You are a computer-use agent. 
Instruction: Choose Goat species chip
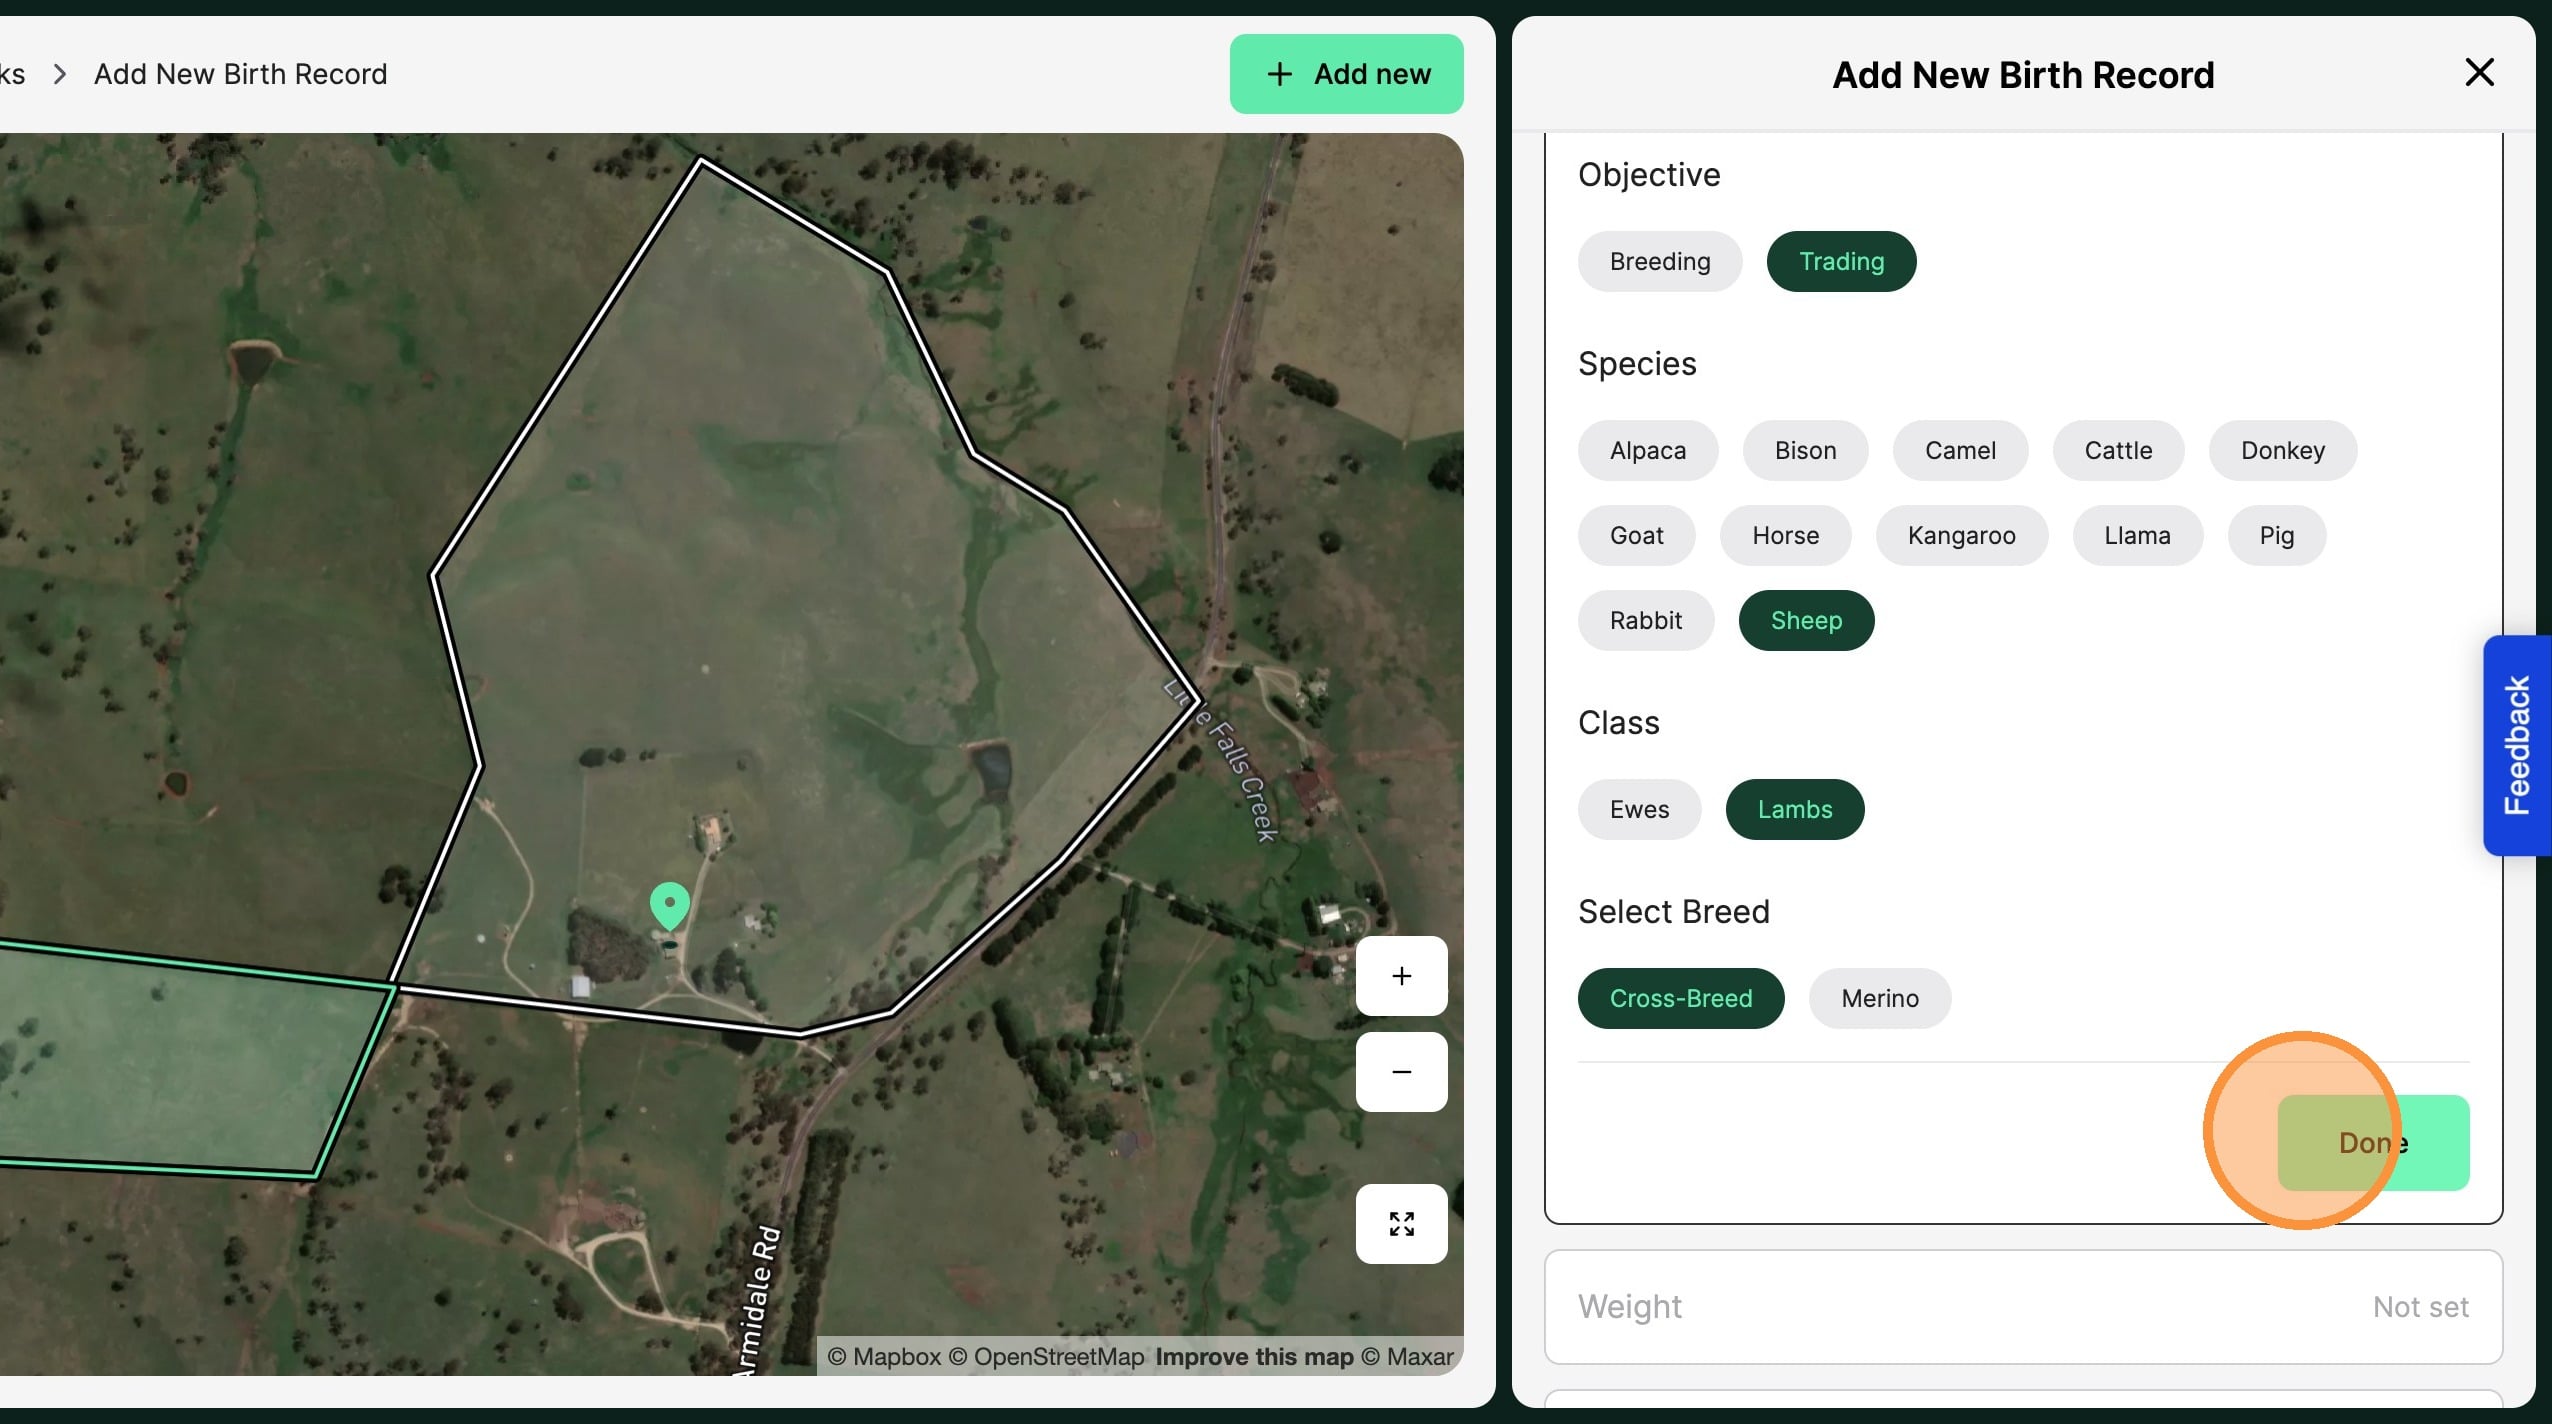pyautogui.click(x=1635, y=536)
